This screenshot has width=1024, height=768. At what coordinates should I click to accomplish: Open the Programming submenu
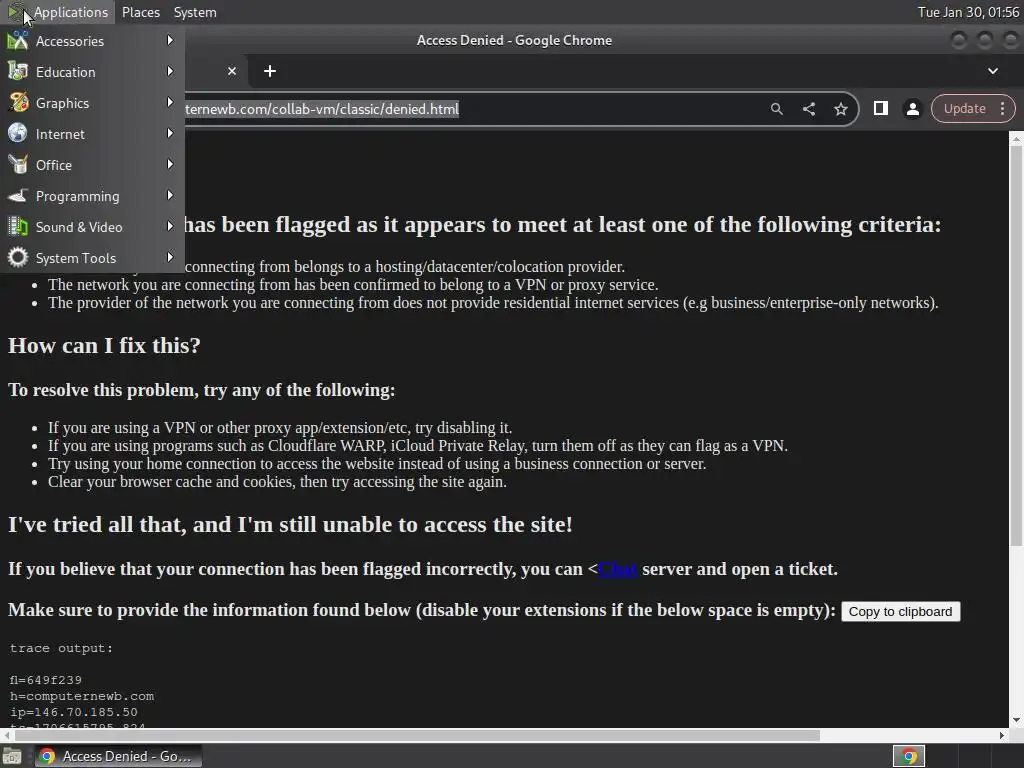92,196
